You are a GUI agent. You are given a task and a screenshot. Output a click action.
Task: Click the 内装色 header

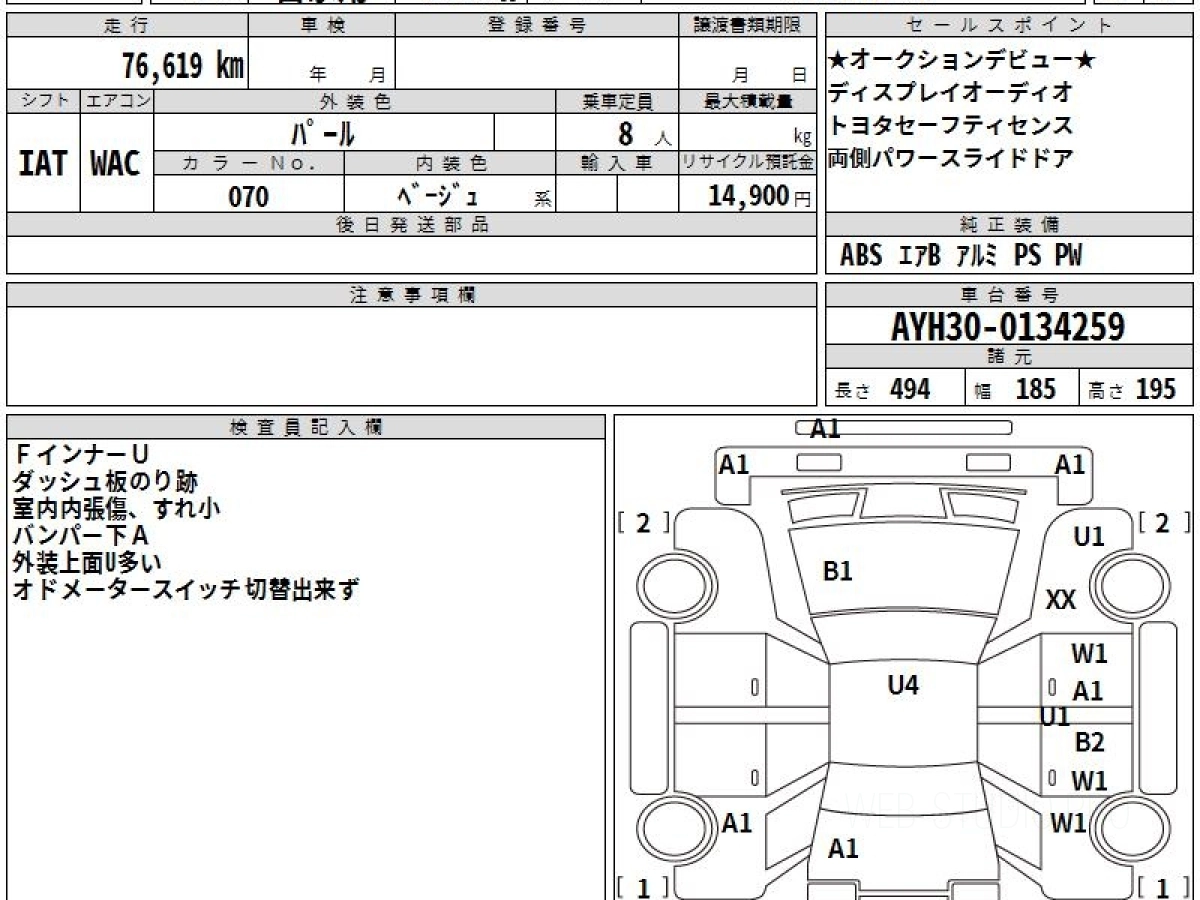click(x=450, y=163)
